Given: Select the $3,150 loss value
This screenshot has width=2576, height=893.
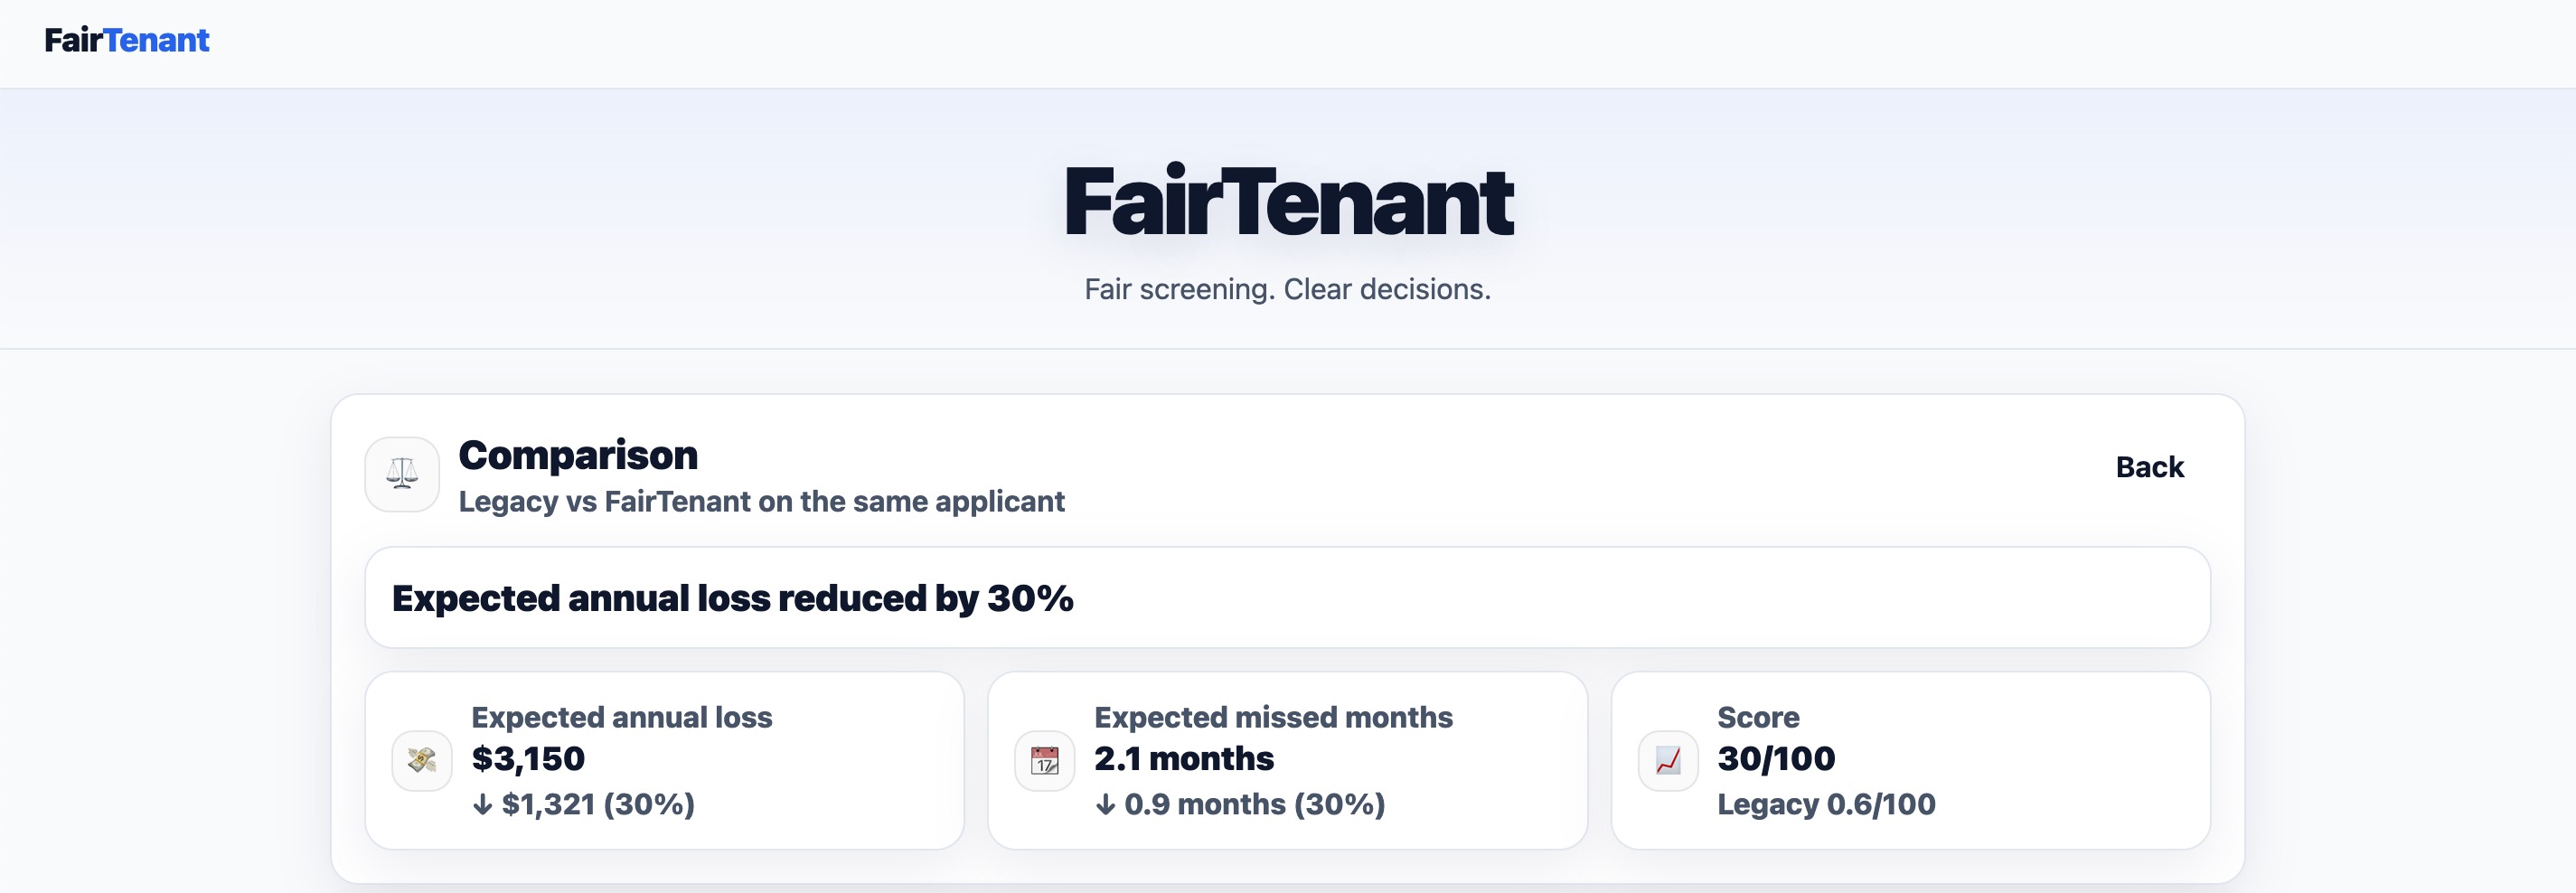Looking at the screenshot, I should pos(528,759).
